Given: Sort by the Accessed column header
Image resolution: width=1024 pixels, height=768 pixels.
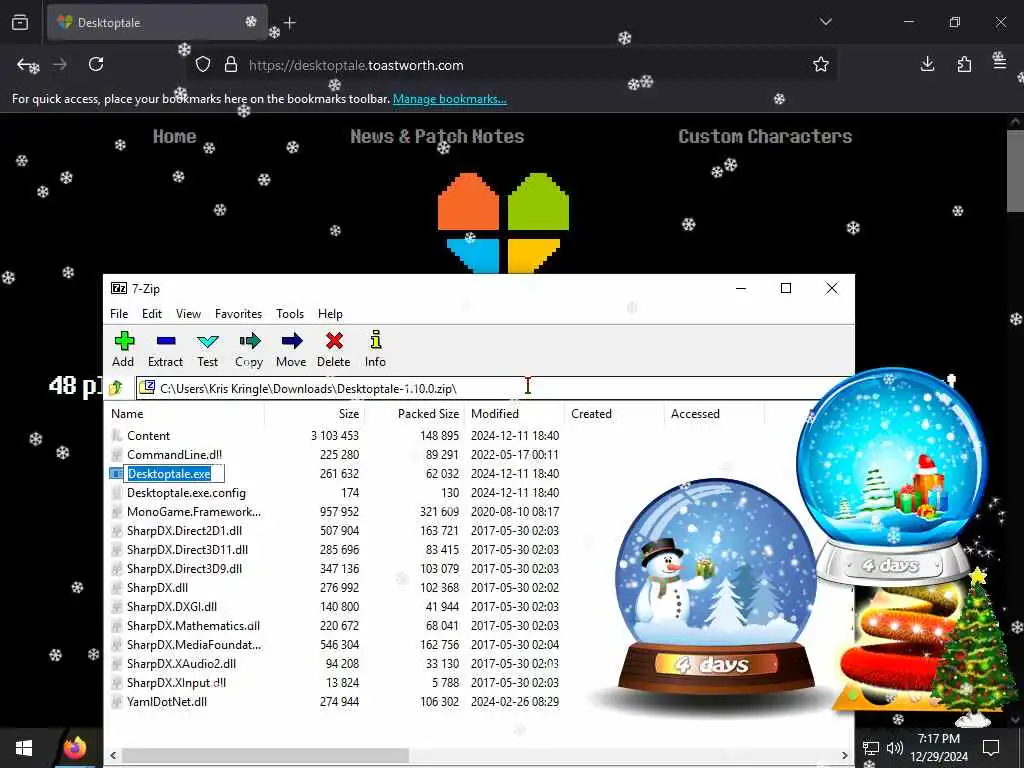Looking at the screenshot, I should tap(714, 413).
